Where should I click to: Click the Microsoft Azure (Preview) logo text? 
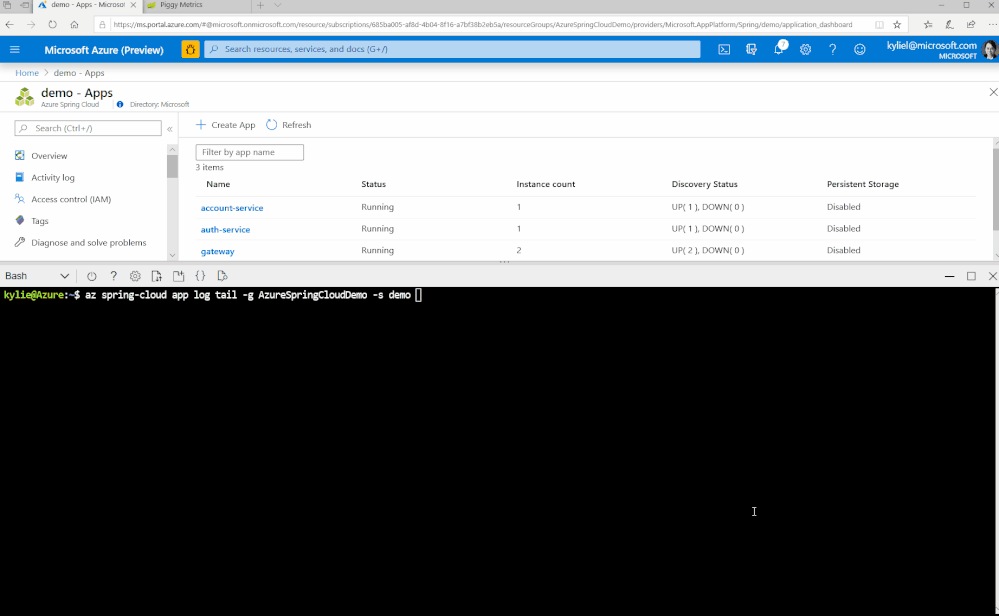[104, 50]
